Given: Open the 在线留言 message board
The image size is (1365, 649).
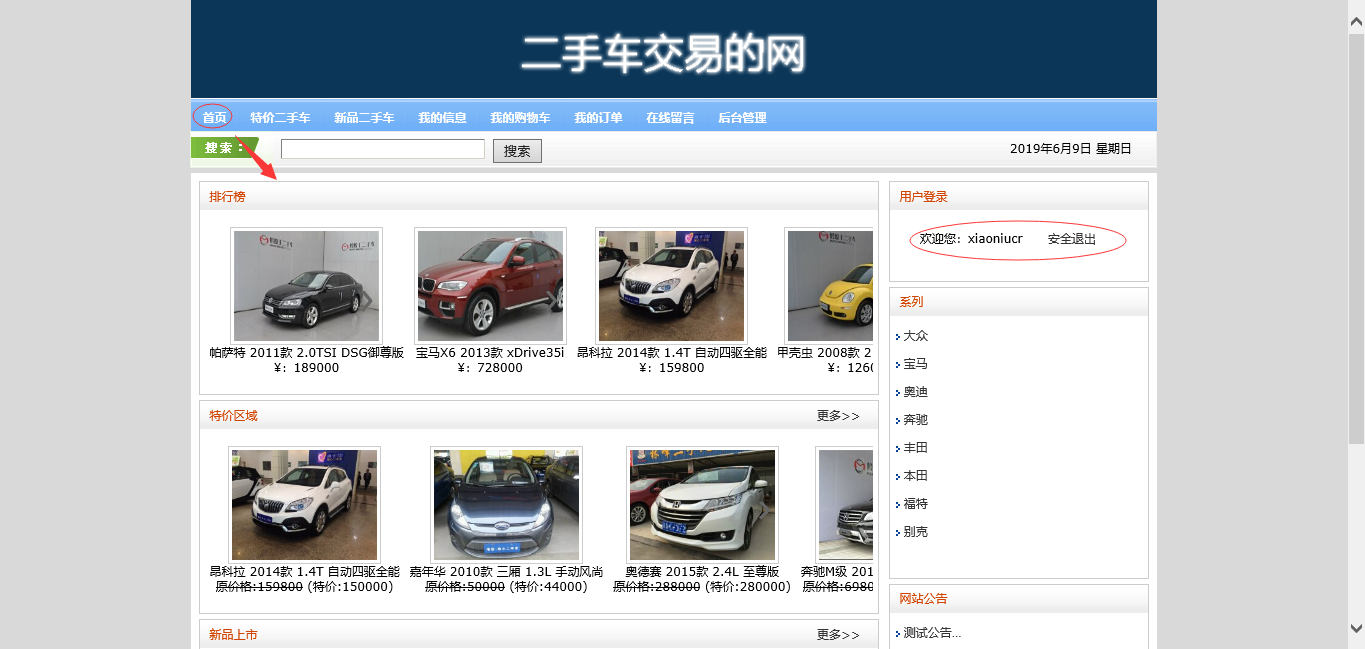Looking at the screenshot, I should point(670,118).
